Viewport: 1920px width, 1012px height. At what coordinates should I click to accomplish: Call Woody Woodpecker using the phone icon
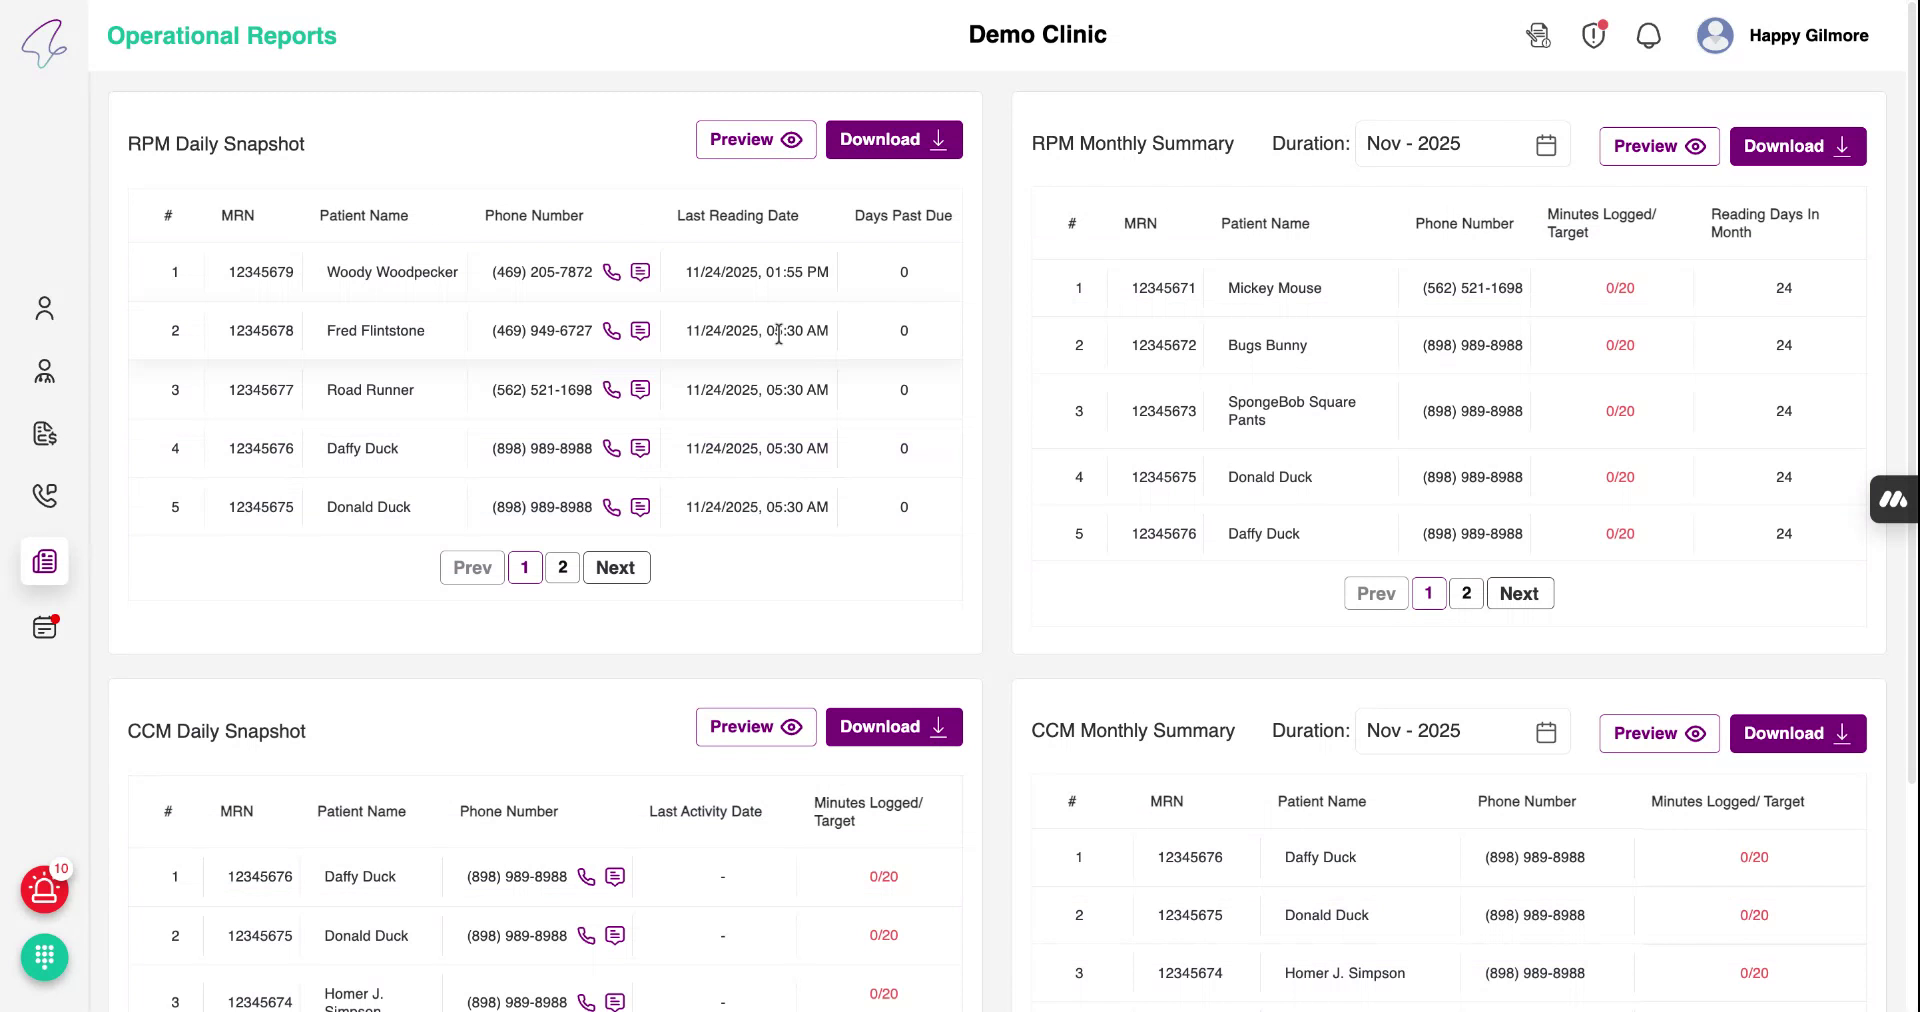(612, 271)
